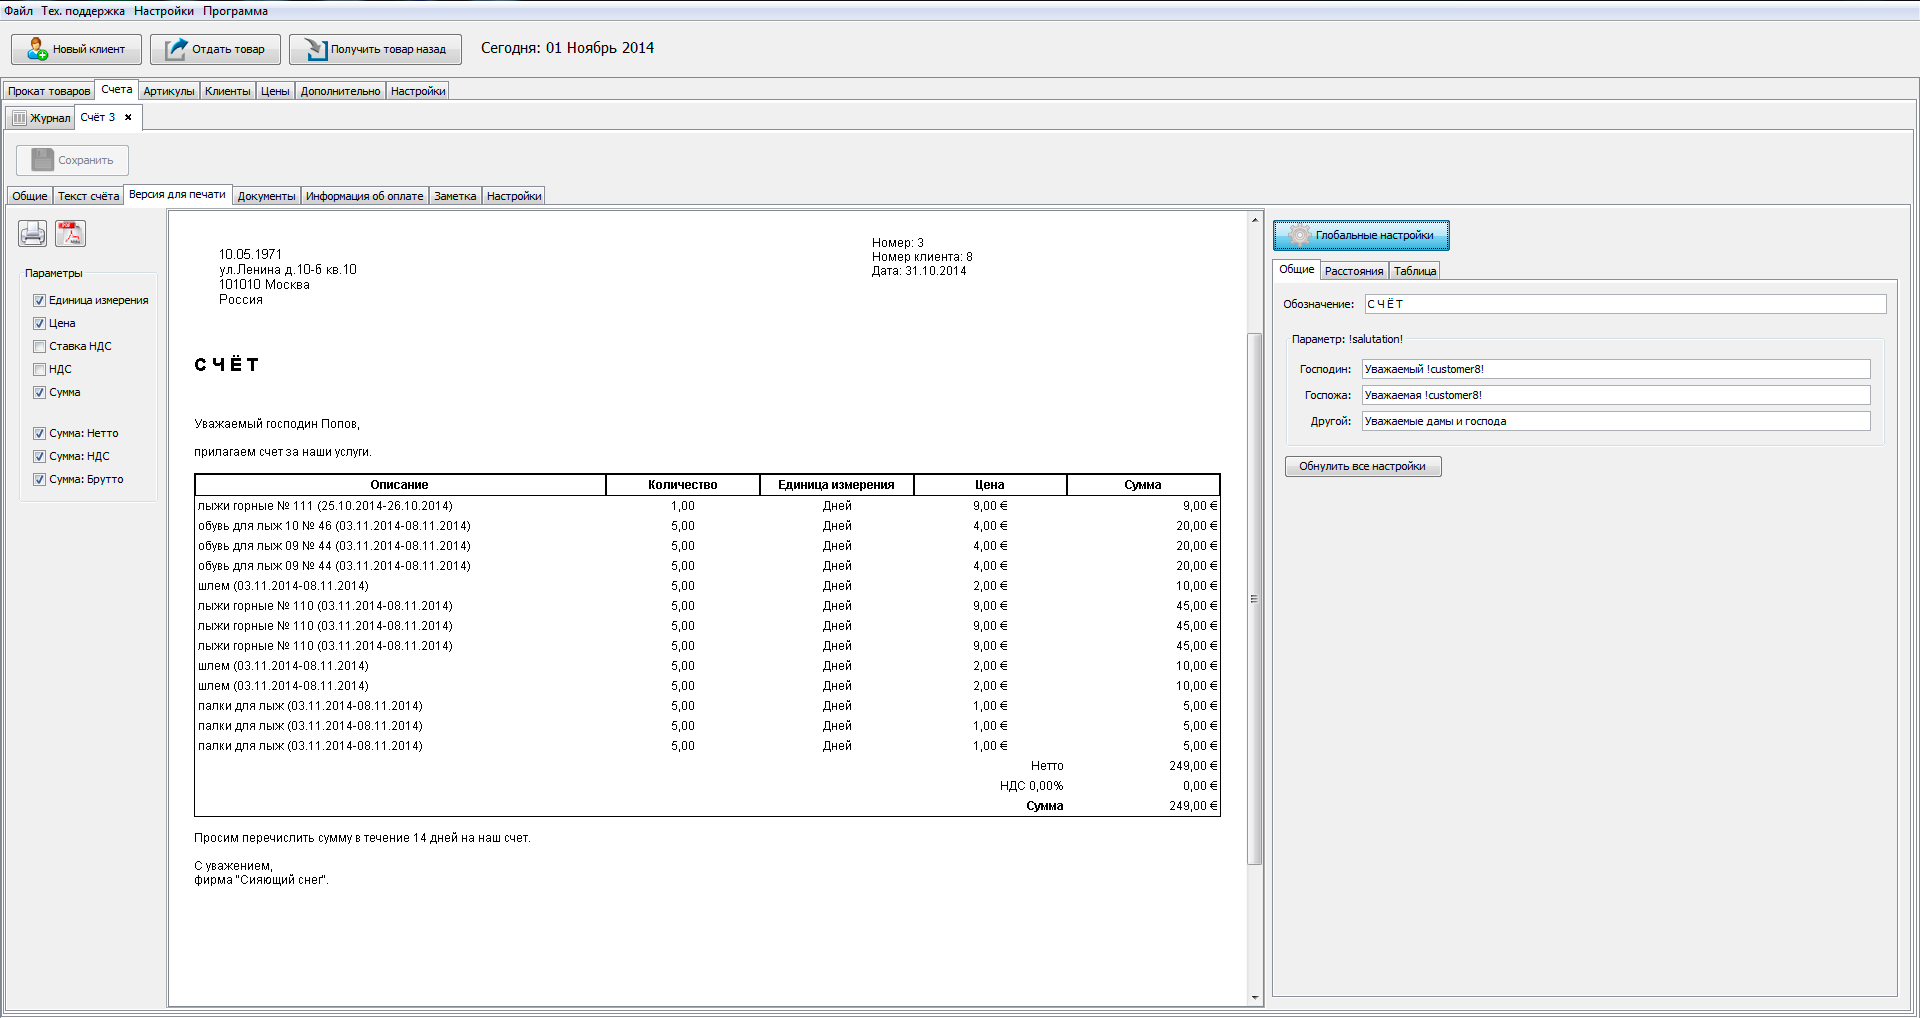Click the print invoice printer icon
The image size is (1921, 1018).
point(33,234)
